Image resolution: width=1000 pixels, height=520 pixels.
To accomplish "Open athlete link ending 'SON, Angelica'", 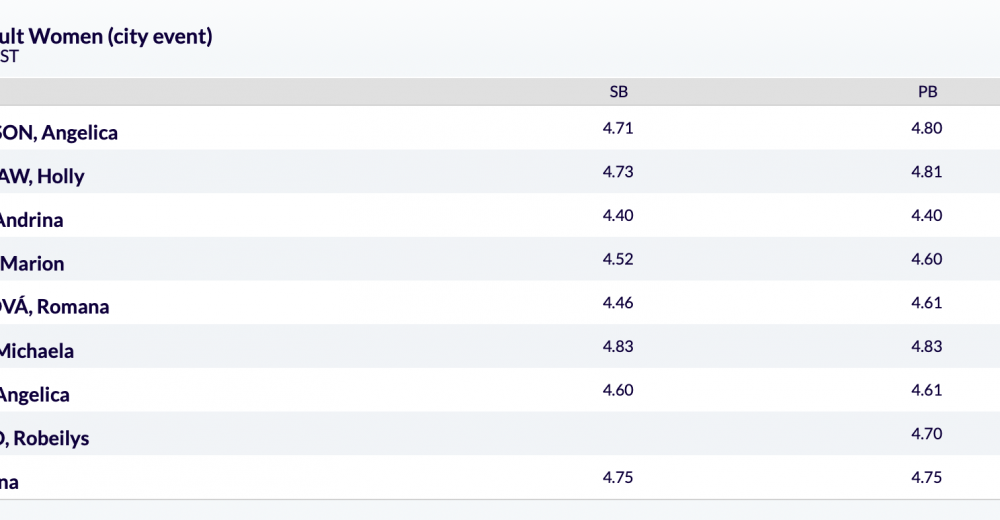I will click(58, 133).
